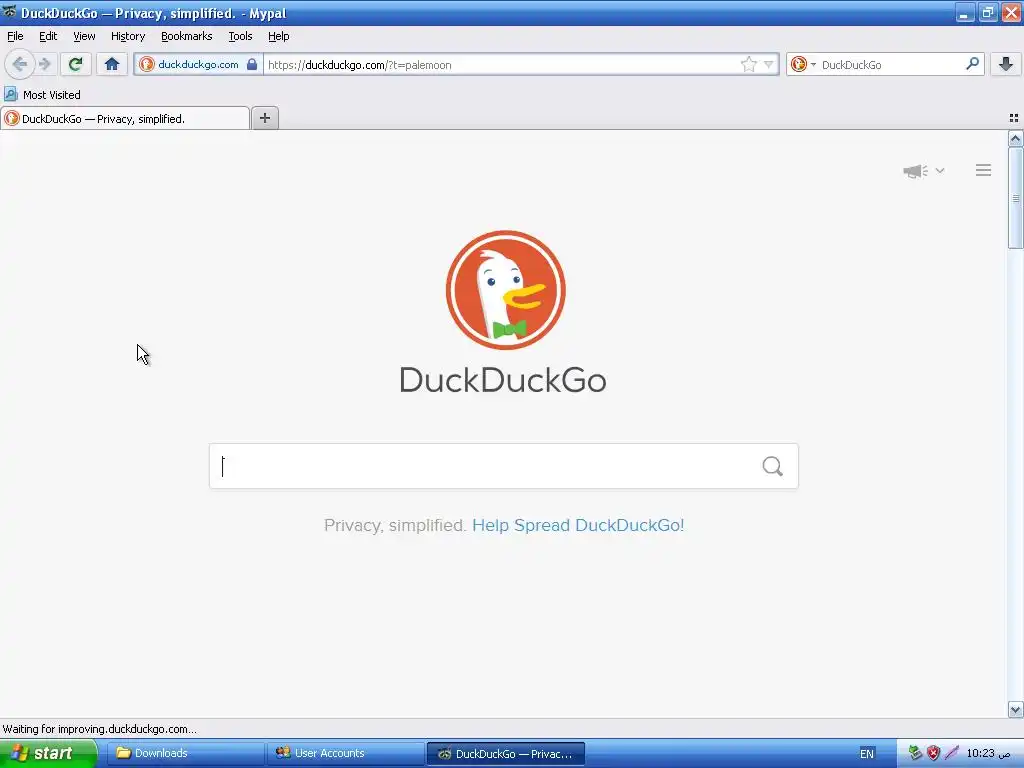The width and height of the screenshot is (1024, 768).
Task: Open the DuckDuckGo hamburger side menu
Action: (984, 170)
